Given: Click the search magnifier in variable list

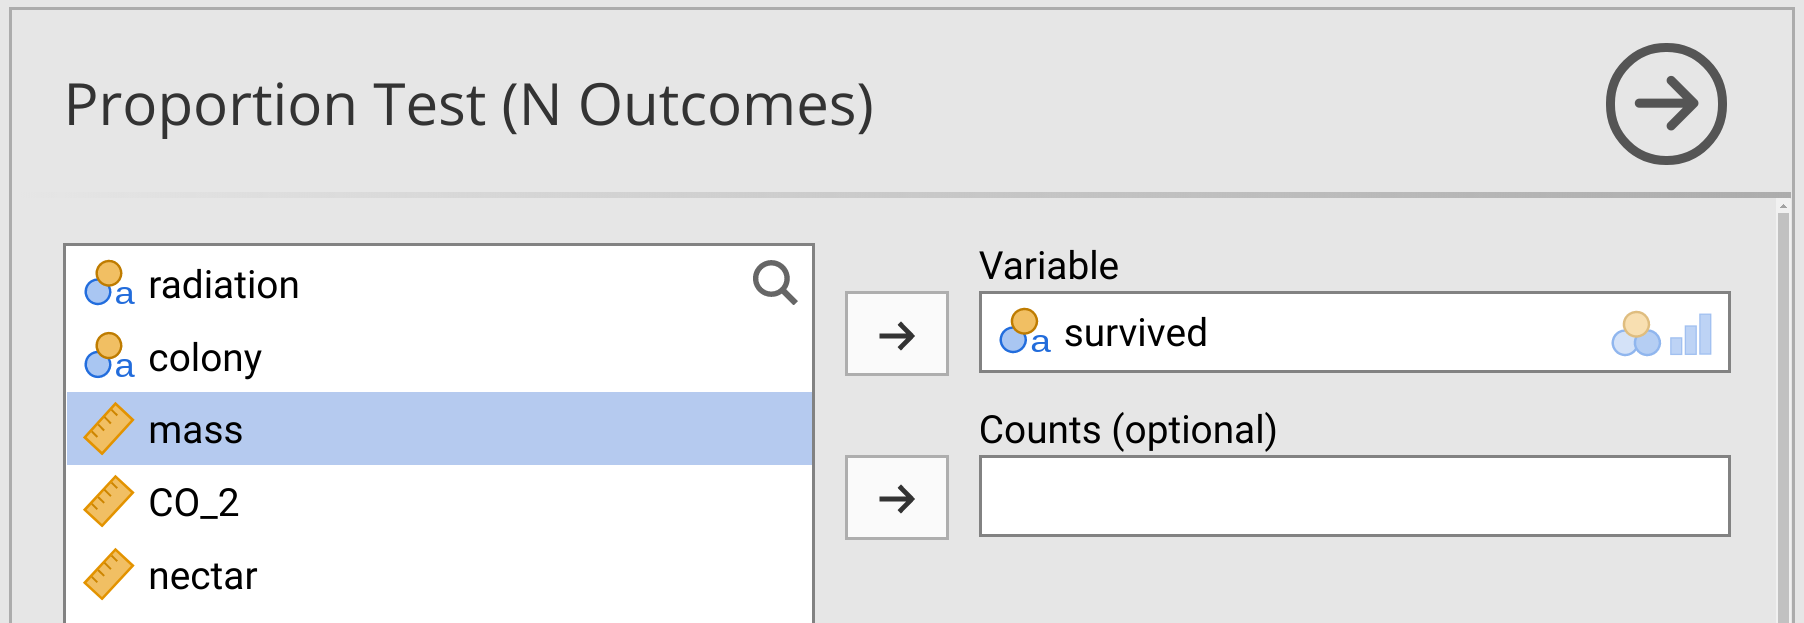Looking at the screenshot, I should point(774,283).
